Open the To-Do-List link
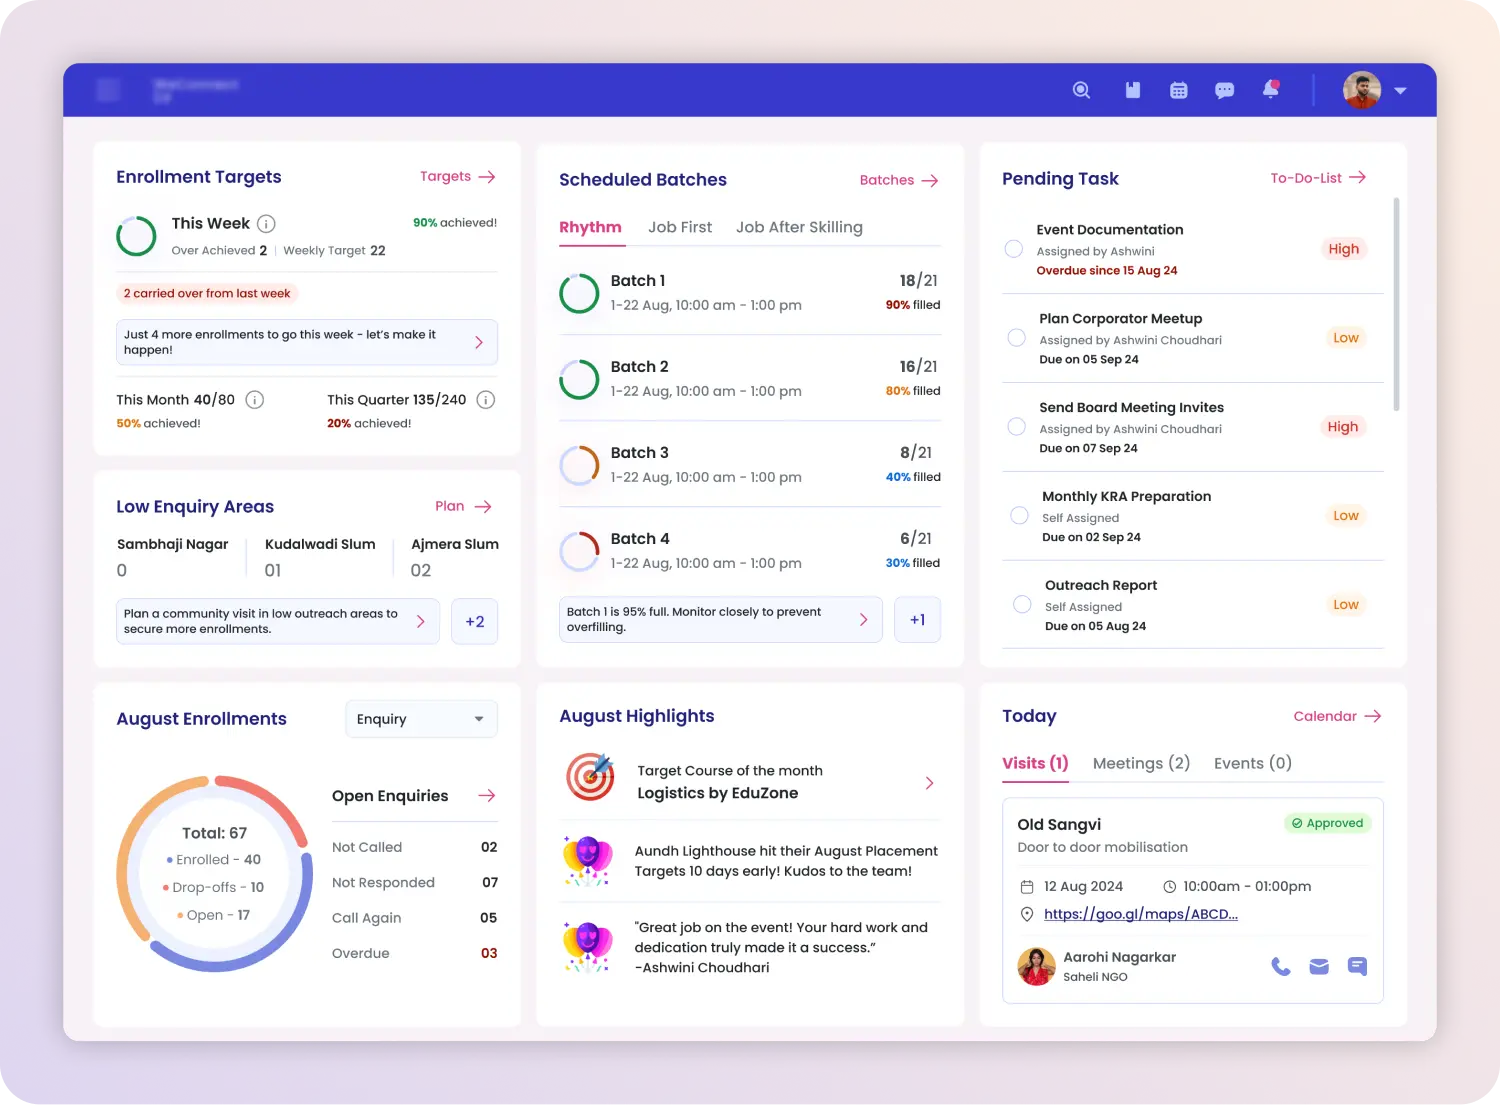 (x=1317, y=178)
